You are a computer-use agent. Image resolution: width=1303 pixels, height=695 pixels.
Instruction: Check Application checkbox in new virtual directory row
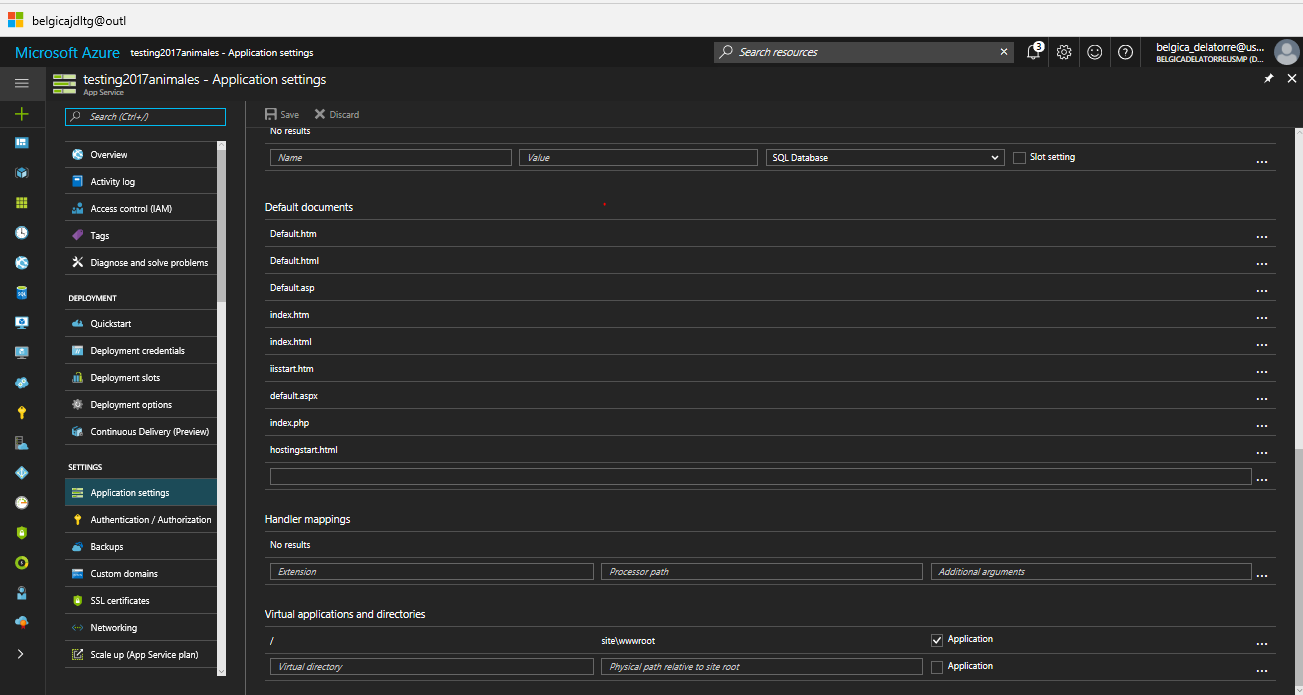click(x=937, y=667)
